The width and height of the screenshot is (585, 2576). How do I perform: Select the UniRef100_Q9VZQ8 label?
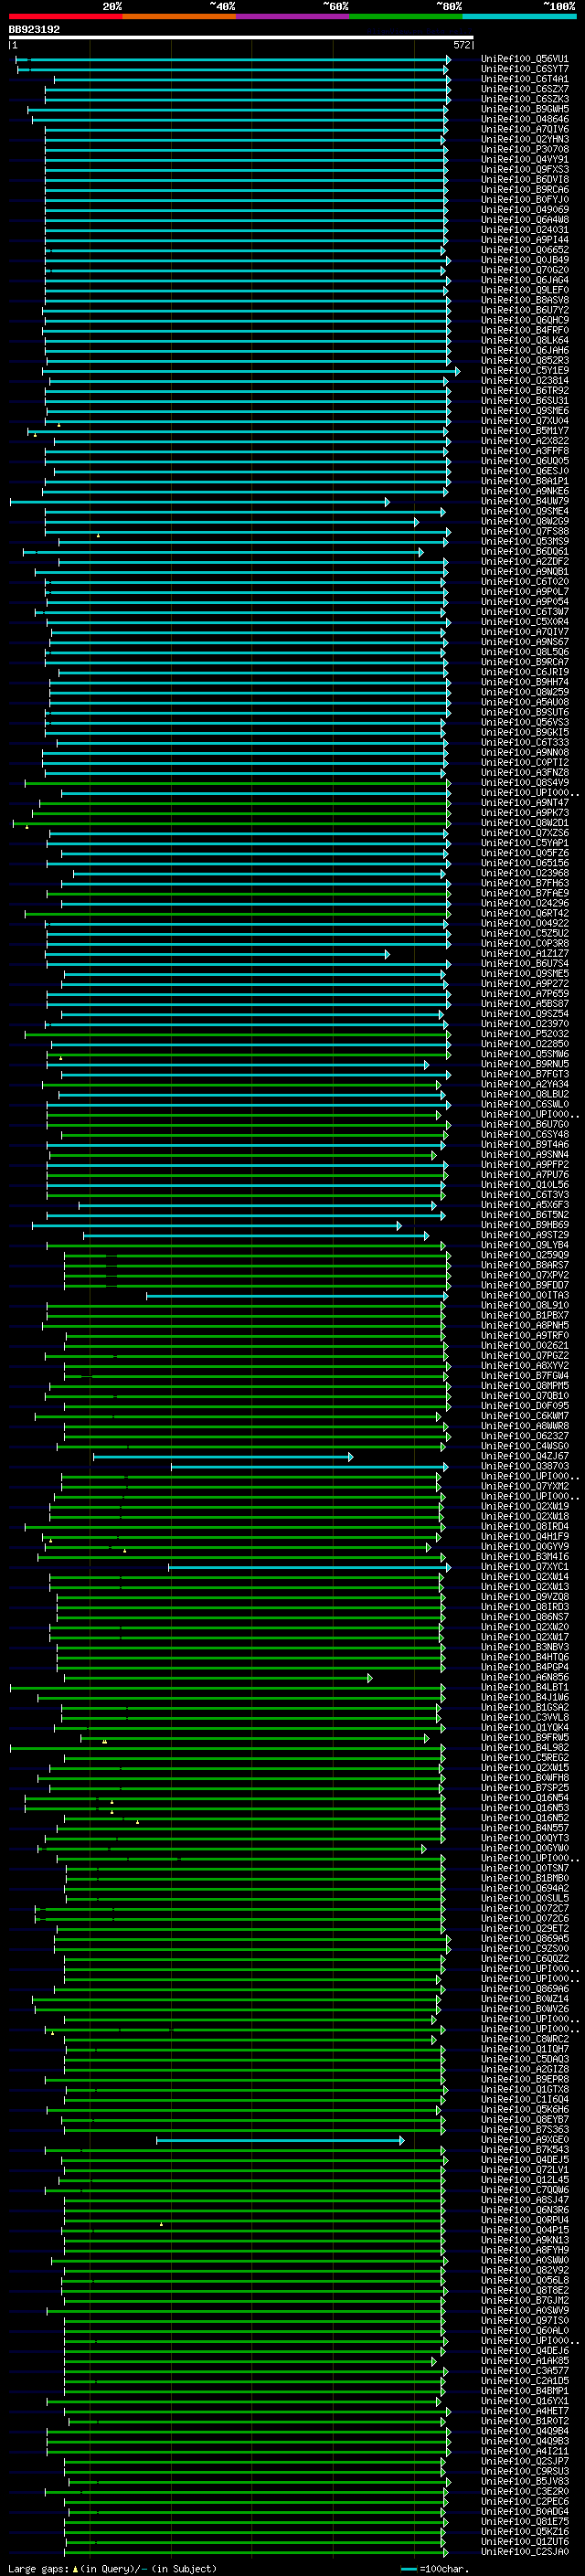point(524,1596)
